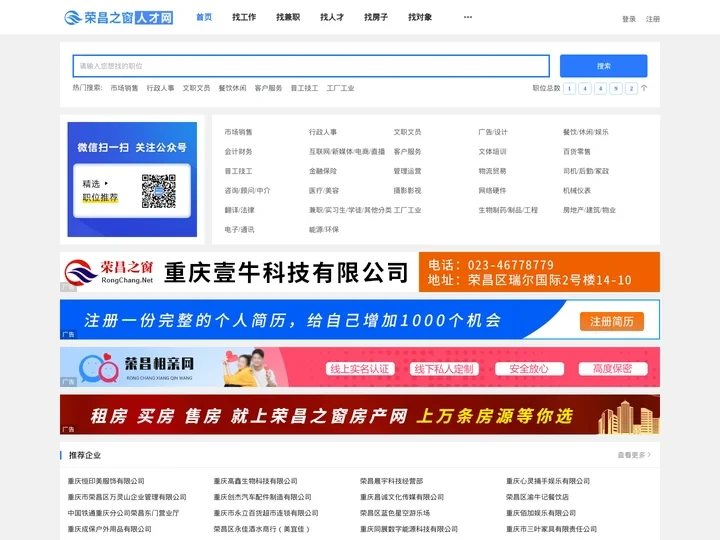Open 房地产/建筑/物业 job category

(589, 210)
